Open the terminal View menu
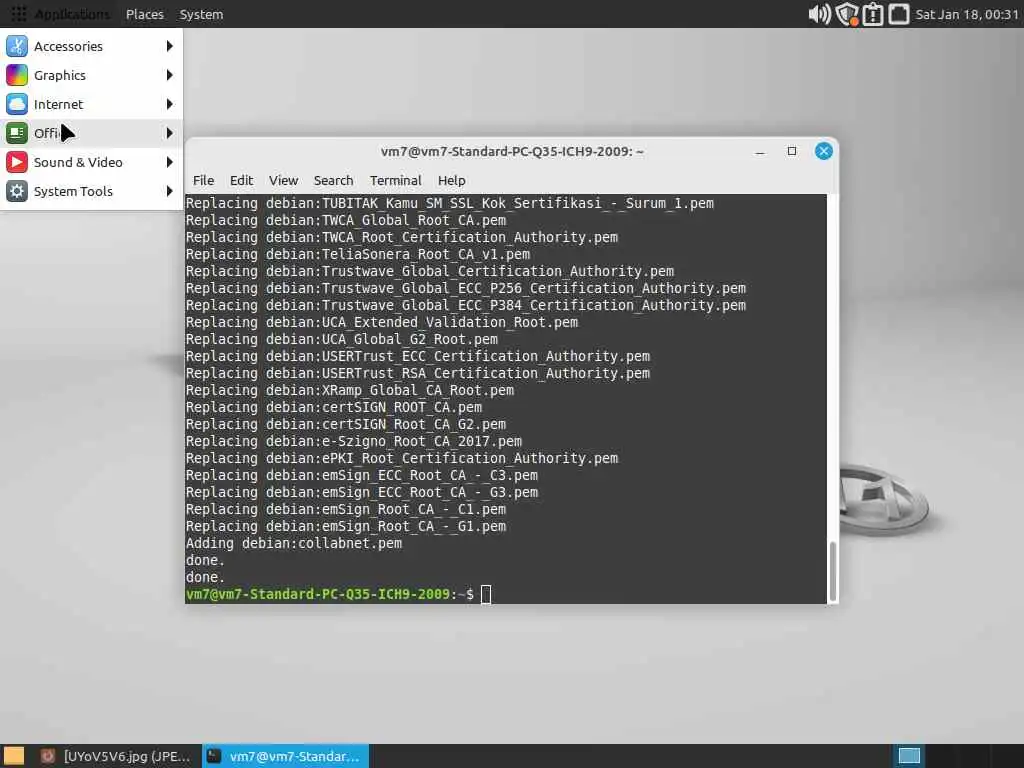Image resolution: width=1024 pixels, height=768 pixels. [x=283, y=180]
